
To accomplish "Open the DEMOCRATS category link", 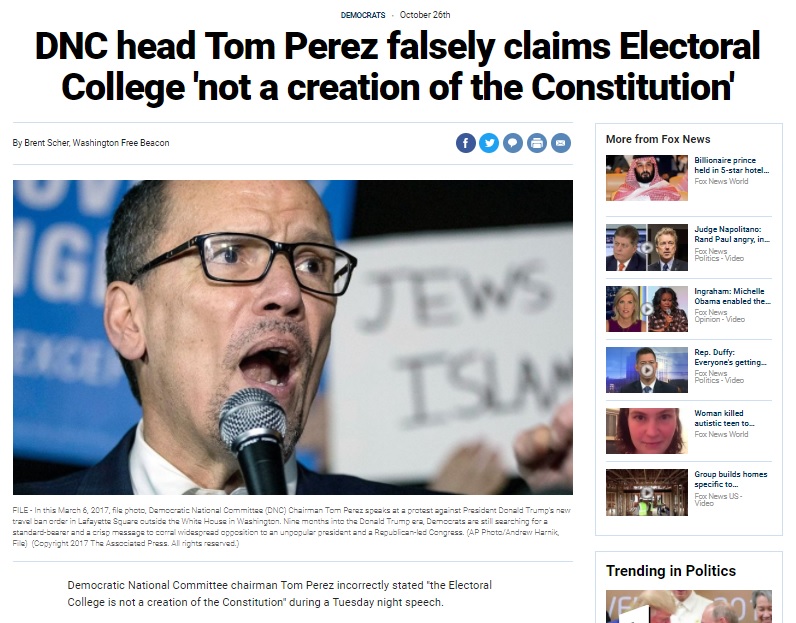I will 363,15.
